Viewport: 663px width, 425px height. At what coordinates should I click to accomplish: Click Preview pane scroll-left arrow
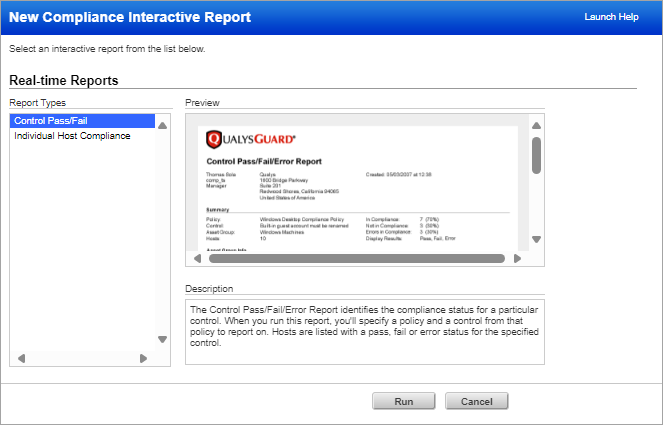tap(197, 258)
